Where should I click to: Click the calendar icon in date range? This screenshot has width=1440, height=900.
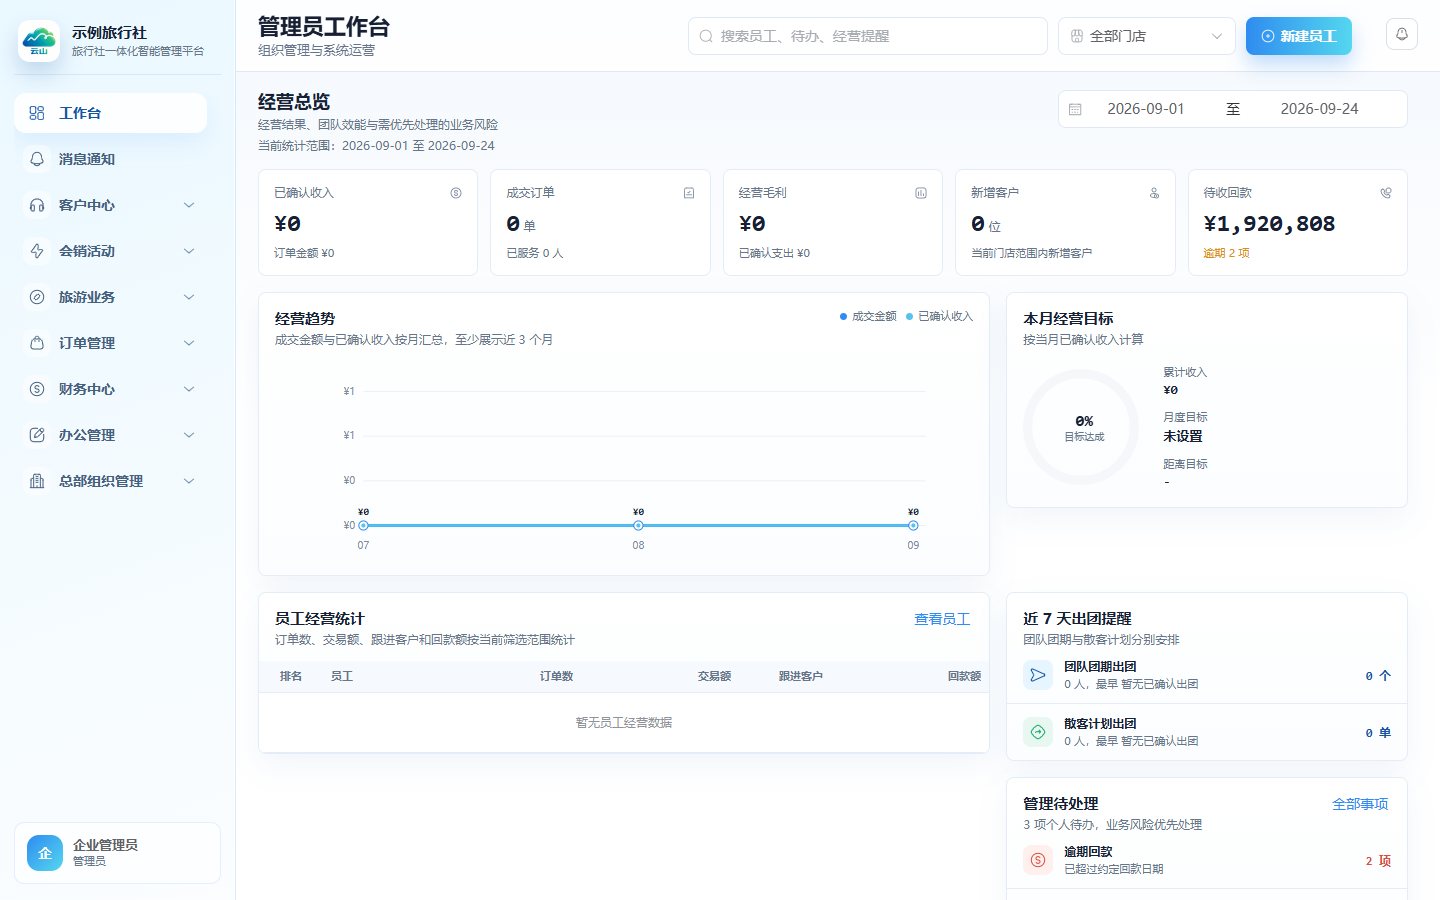(1075, 109)
